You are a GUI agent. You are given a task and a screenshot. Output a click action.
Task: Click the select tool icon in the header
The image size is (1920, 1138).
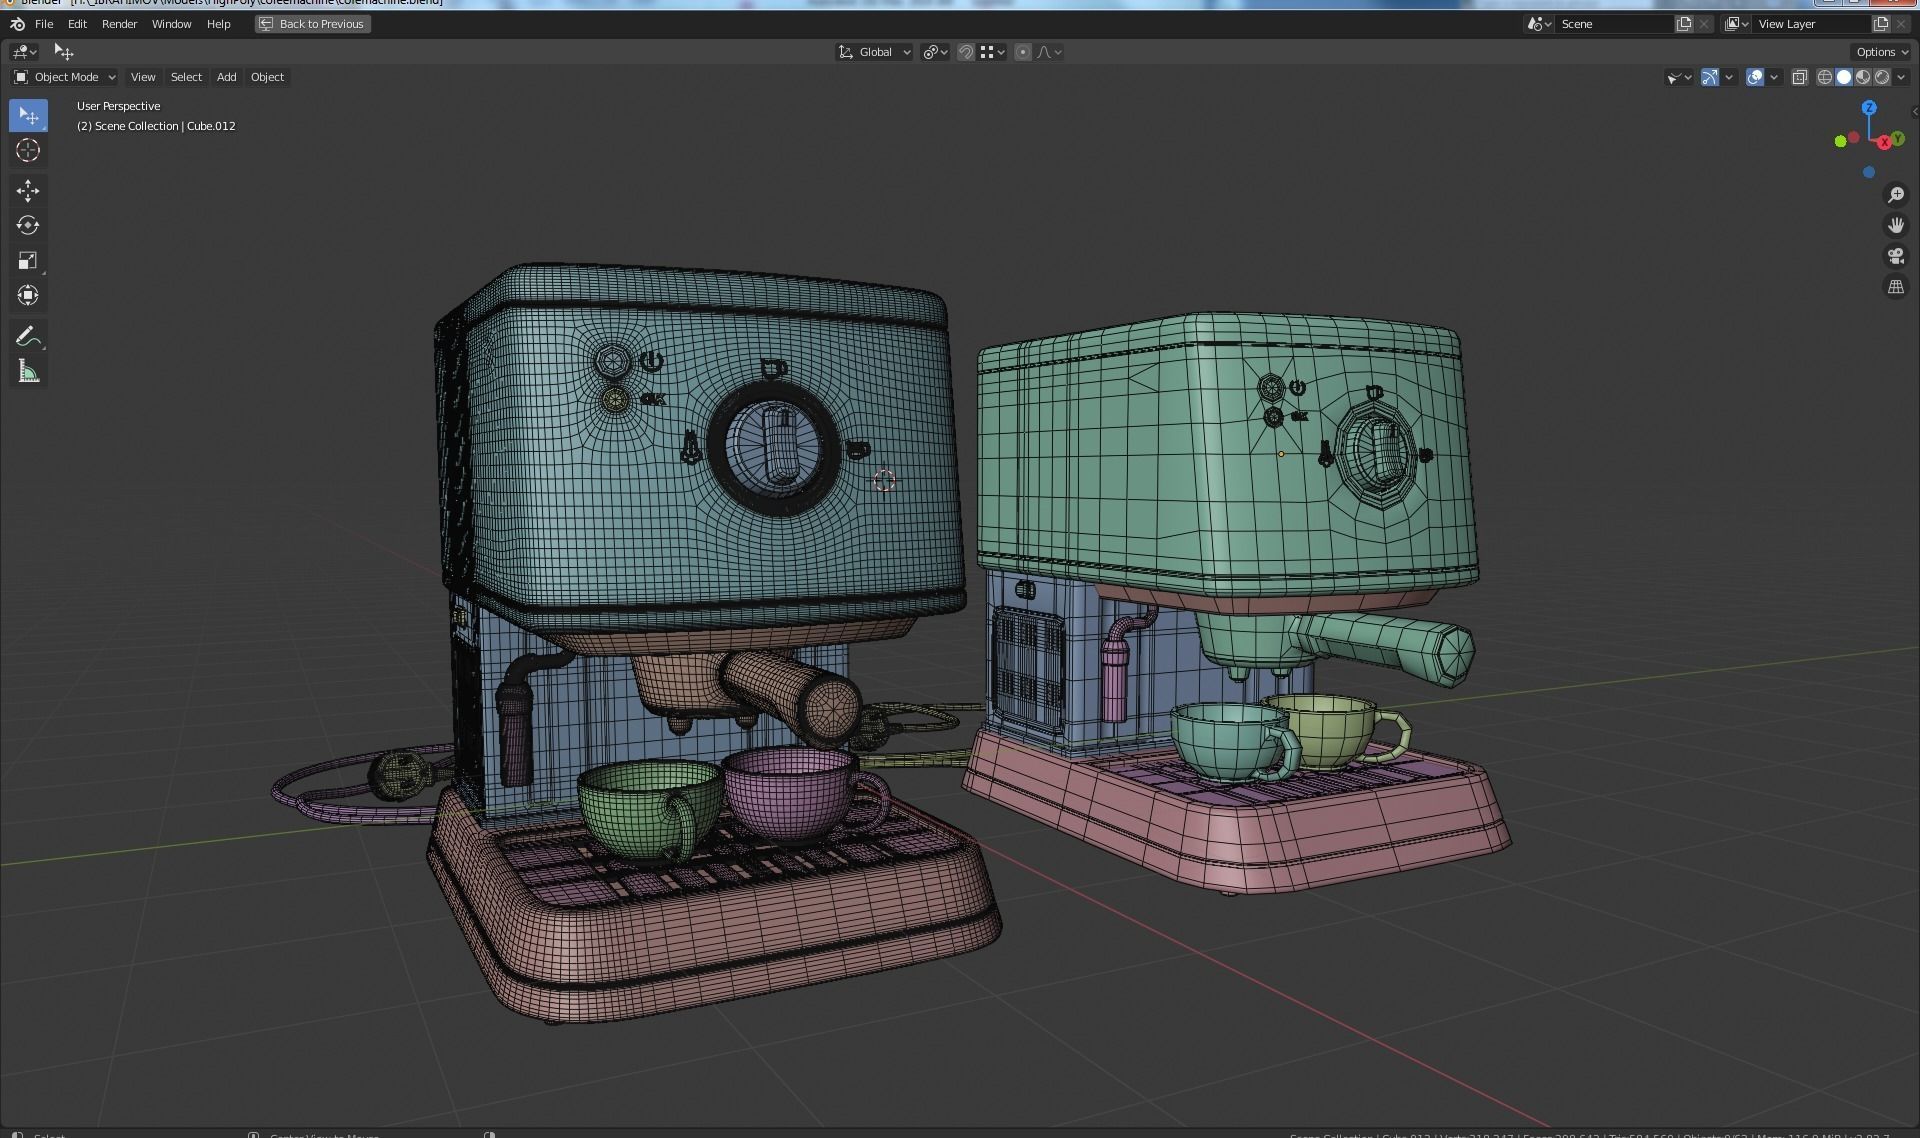pos(64,51)
